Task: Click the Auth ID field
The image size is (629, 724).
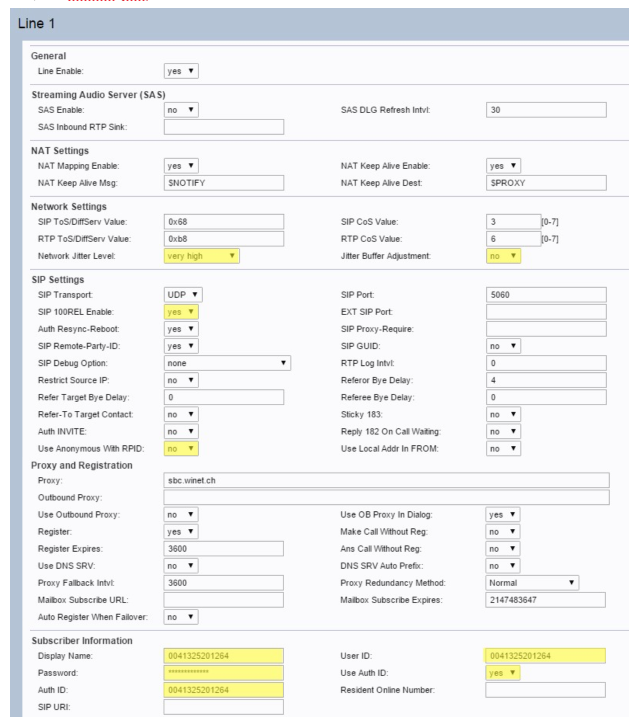Action: [x=224, y=690]
